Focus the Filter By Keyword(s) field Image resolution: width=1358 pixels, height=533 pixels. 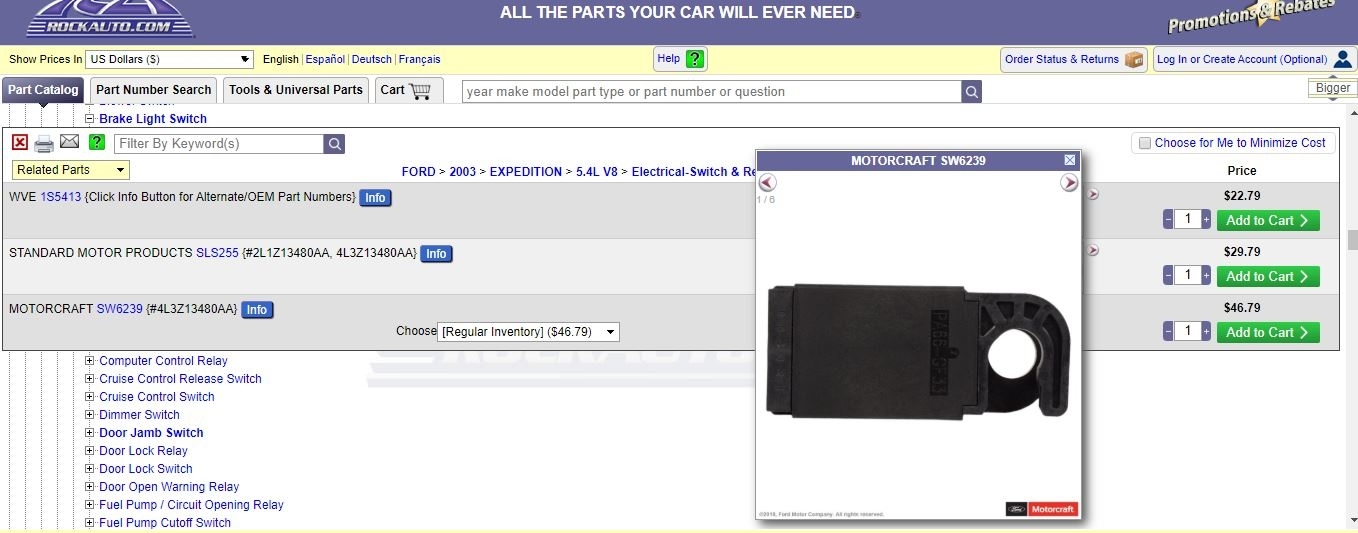tap(219, 144)
